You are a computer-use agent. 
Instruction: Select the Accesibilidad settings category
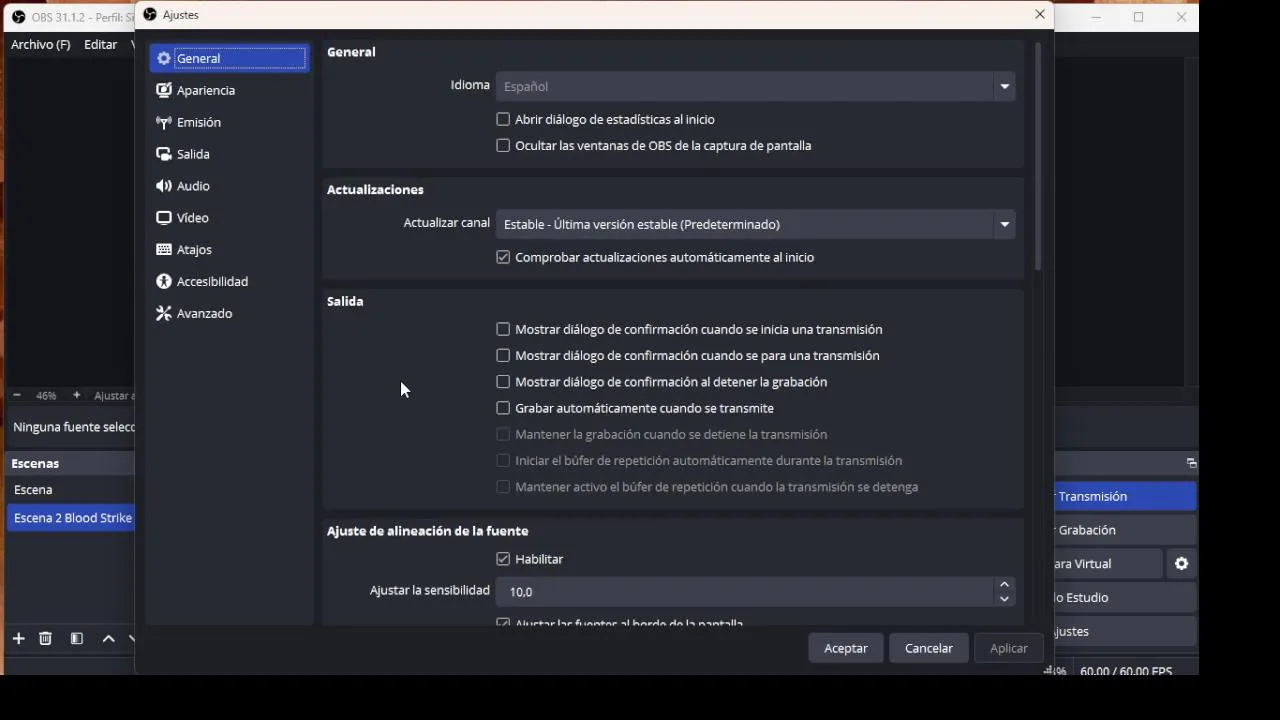pyautogui.click(x=229, y=282)
